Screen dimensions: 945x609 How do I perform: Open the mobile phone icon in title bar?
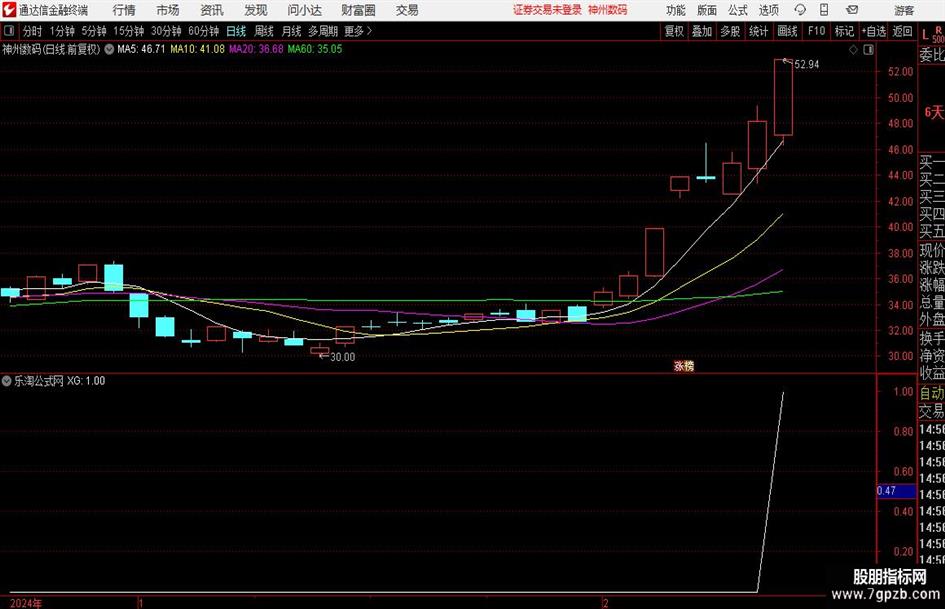point(824,10)
